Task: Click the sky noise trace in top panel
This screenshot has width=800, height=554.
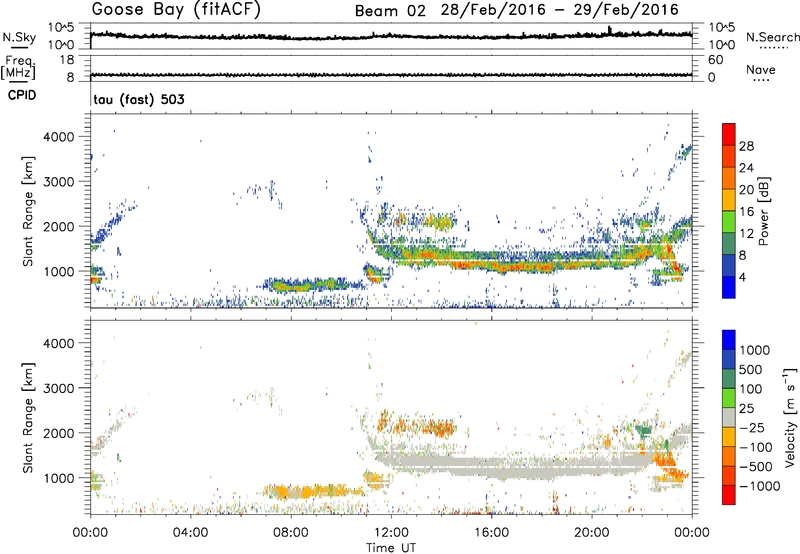Action: pyautogui.click(x=391, y=36)
